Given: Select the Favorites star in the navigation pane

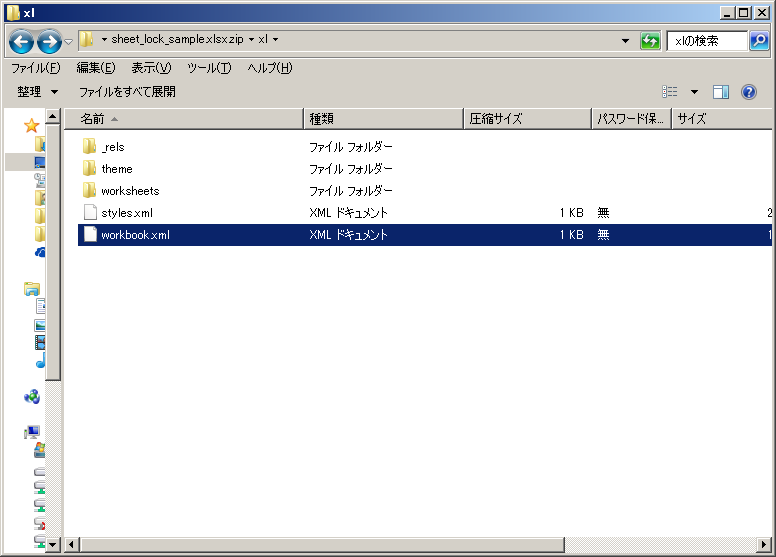Looking at the screenshot, I should click(32, 126).
